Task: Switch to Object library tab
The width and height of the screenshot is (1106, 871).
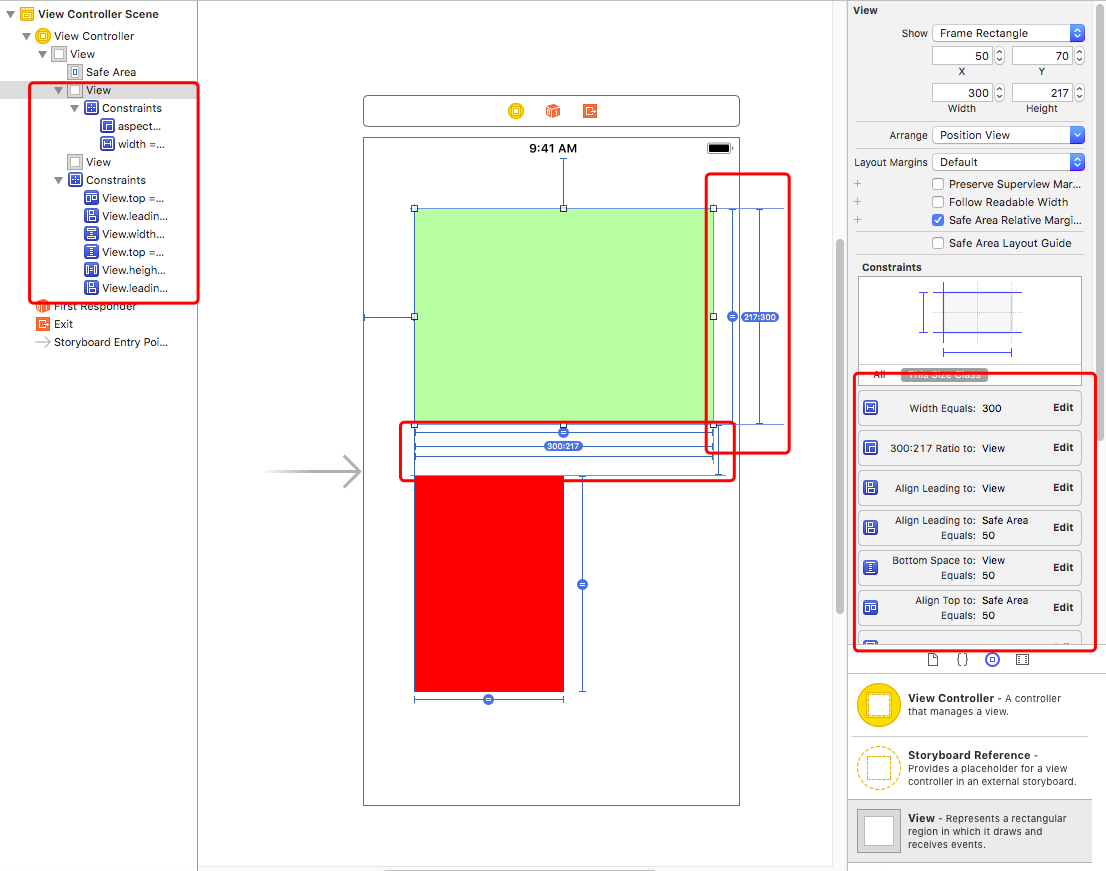Action: pos(992,660)
